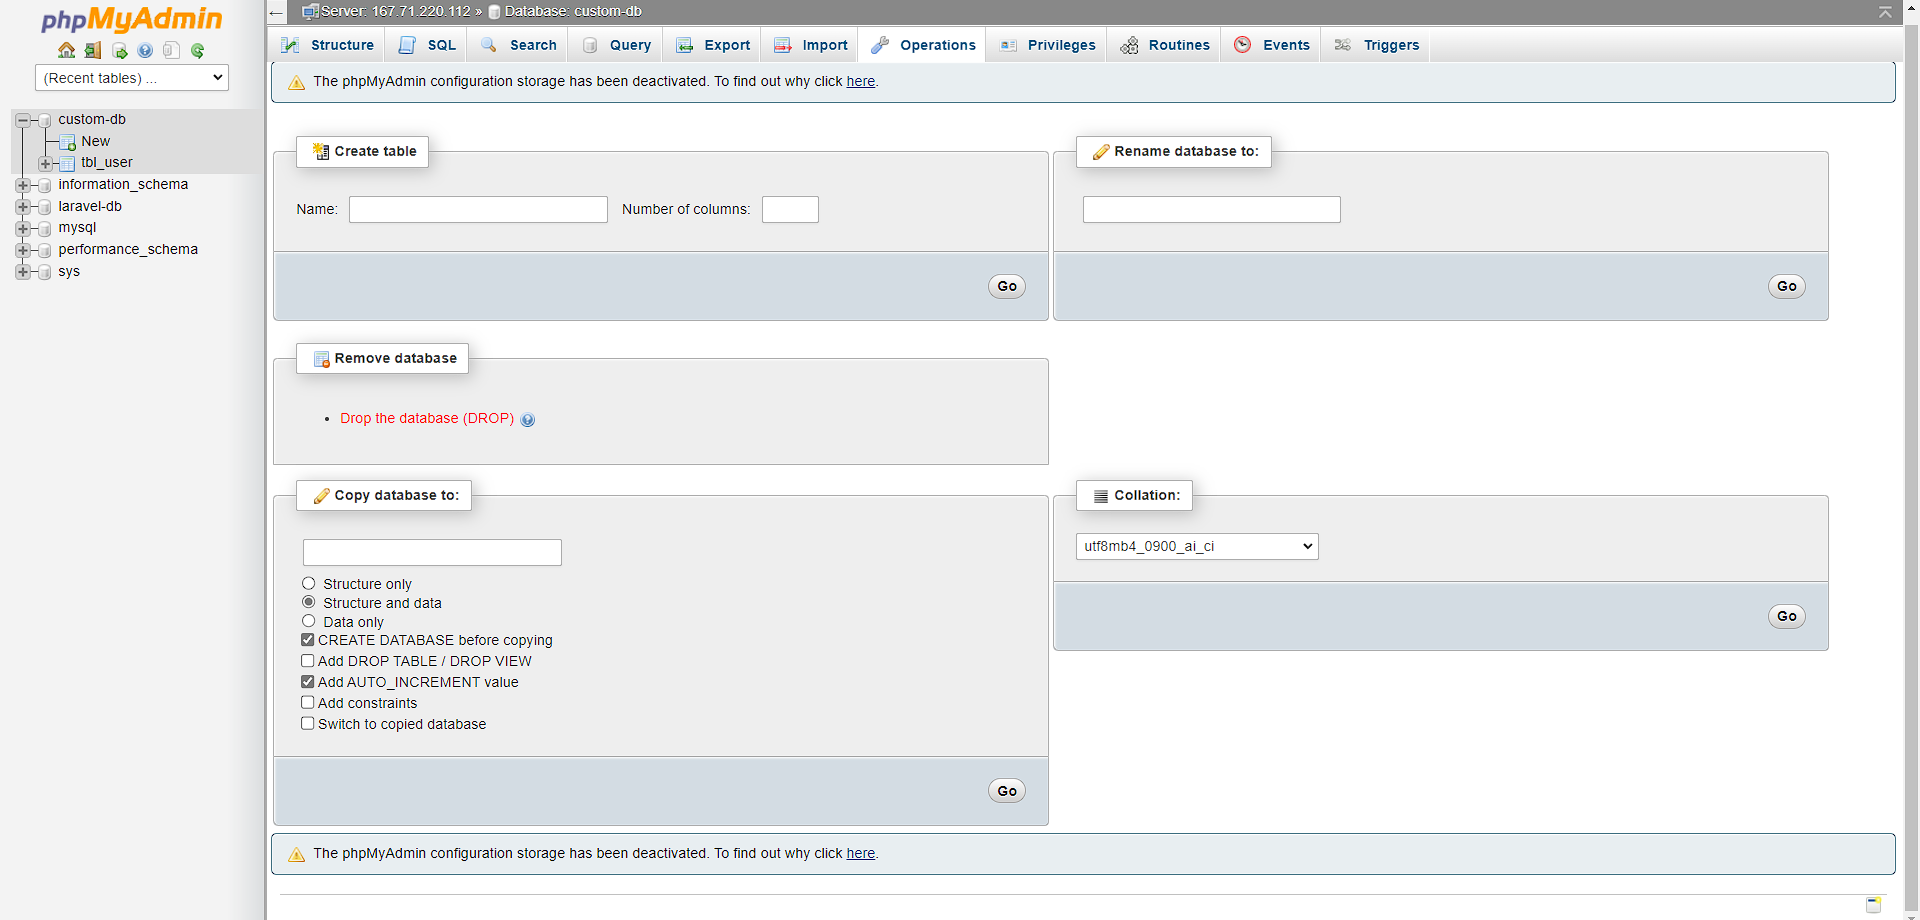Click the Rename database to input field
Image resolution: width=1920 pixels, height=920 pixels.
point(1211,209)
